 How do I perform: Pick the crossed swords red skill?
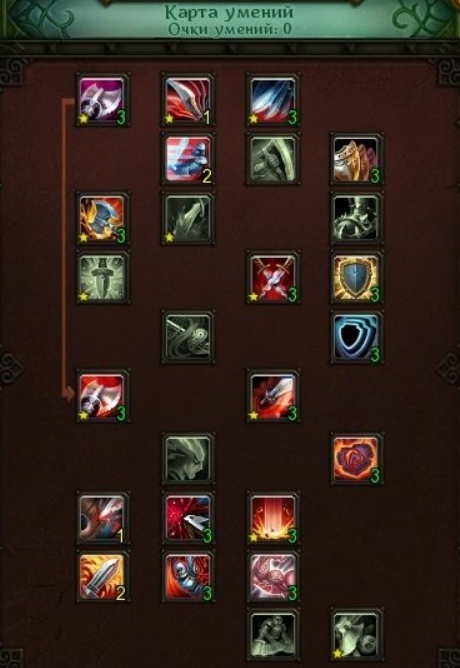[x=273, y=277]
